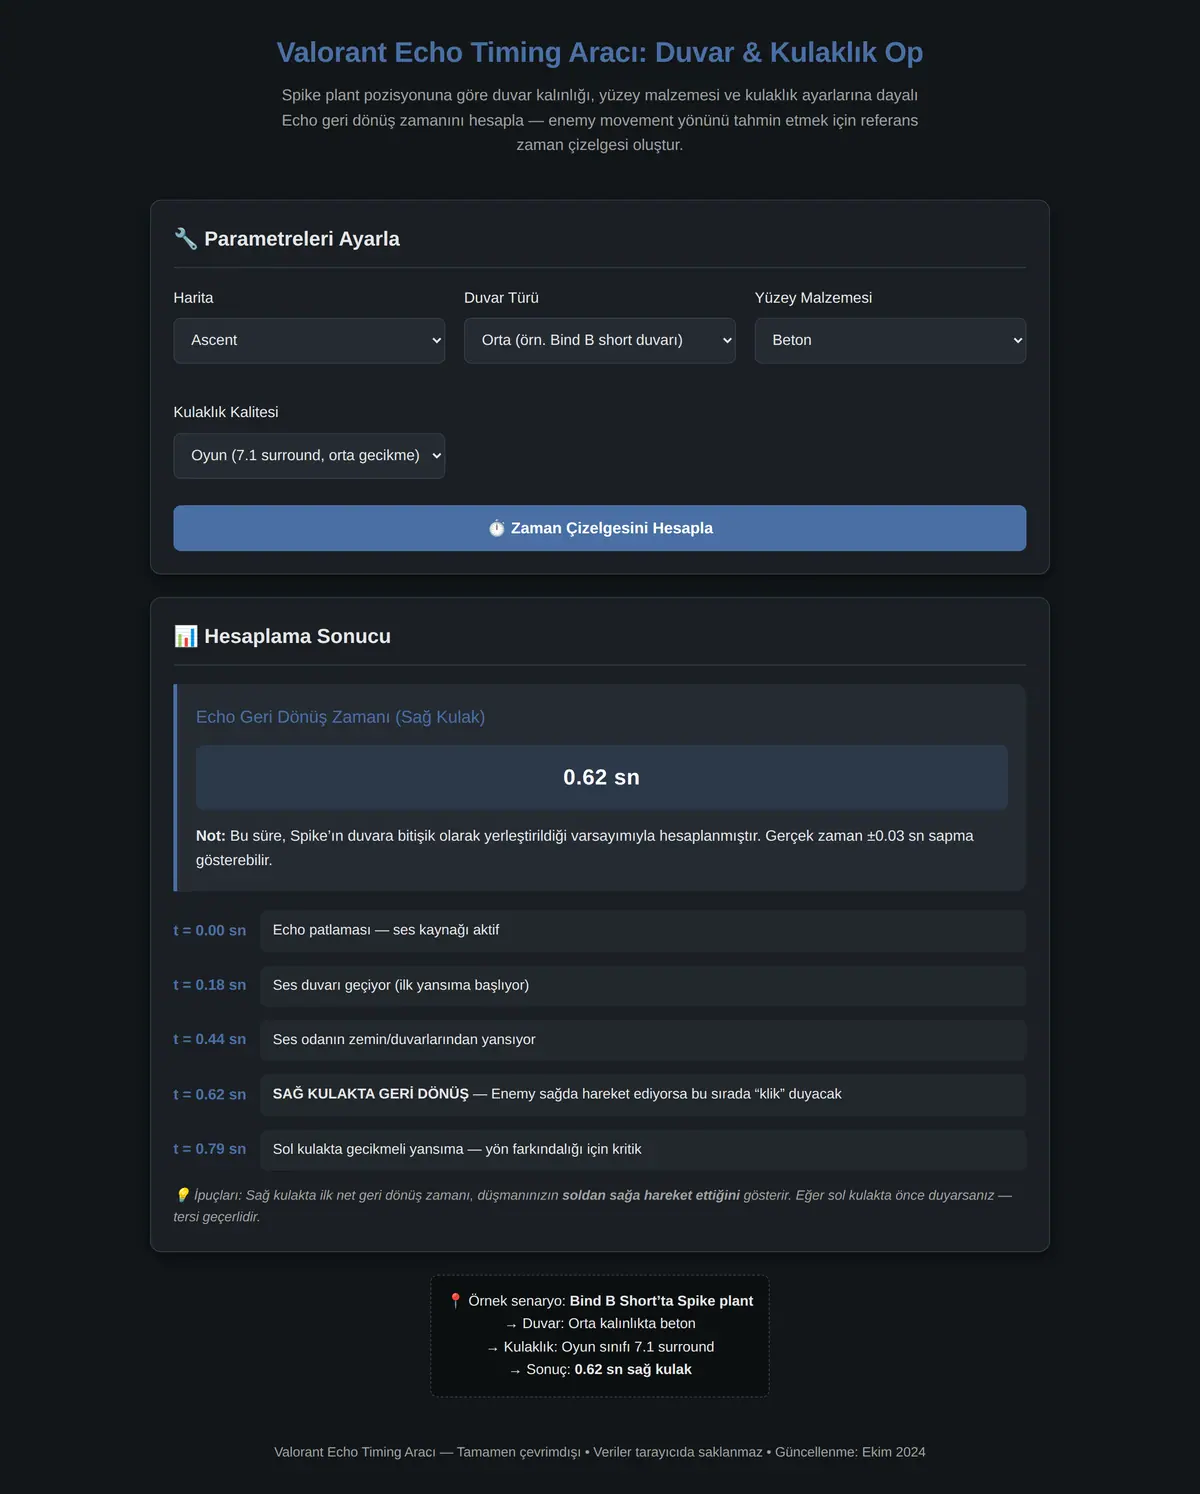Open the Harita dropdown showing Ascent
The height and width of the screenshot is (1494, 1200).
click(x=309, y=340)
